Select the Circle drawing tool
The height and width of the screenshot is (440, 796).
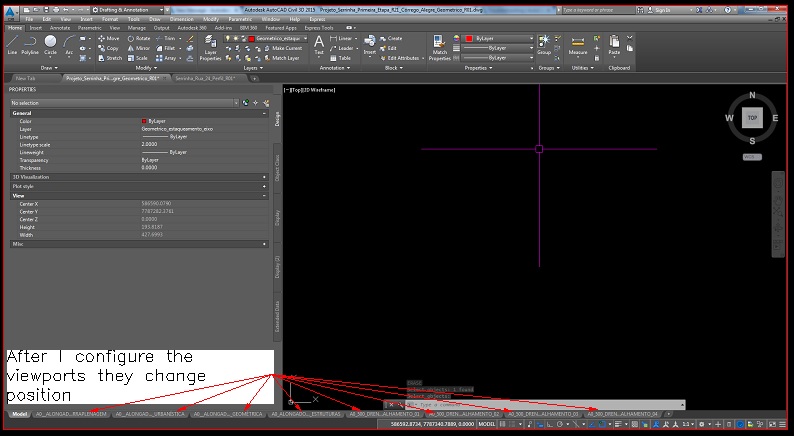50,42
